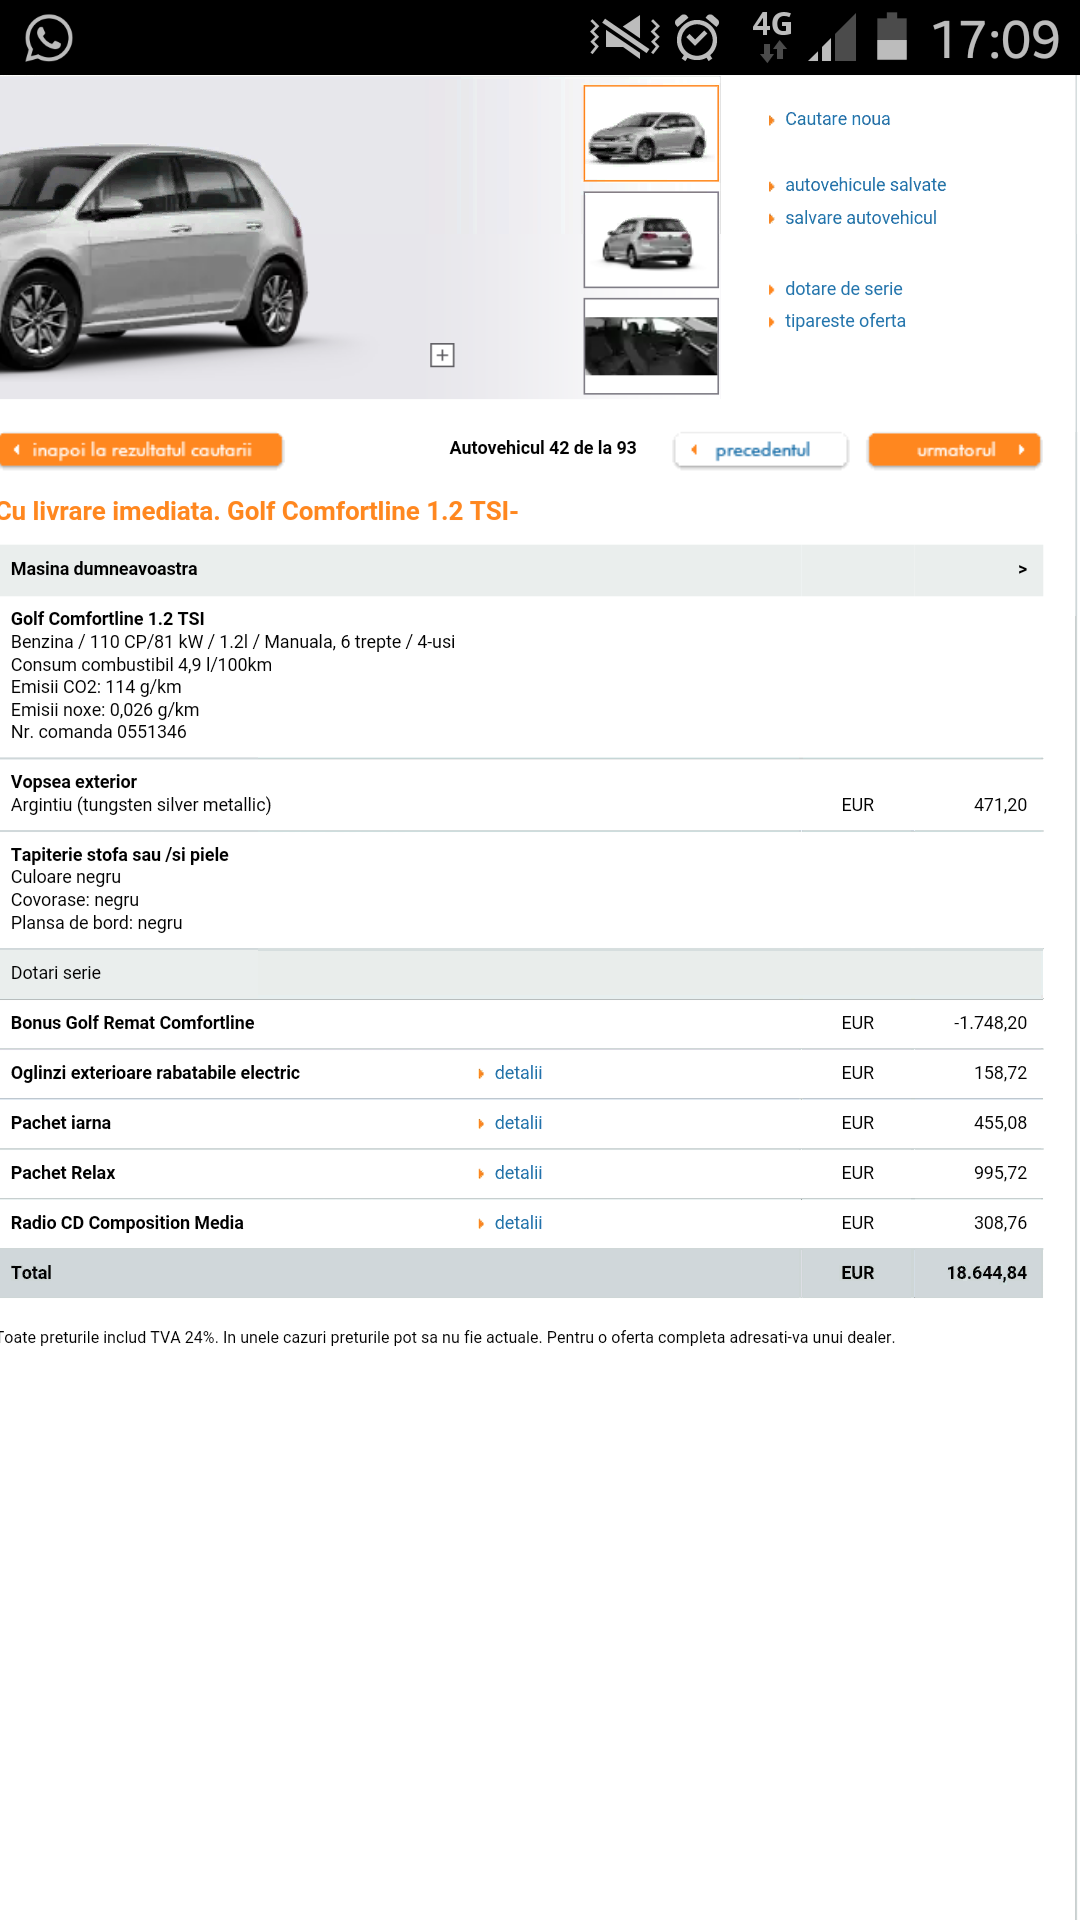The image size is (1080, 1920).
Task: Tap the alarm clock status icon
Action: (x=697, y=38)
